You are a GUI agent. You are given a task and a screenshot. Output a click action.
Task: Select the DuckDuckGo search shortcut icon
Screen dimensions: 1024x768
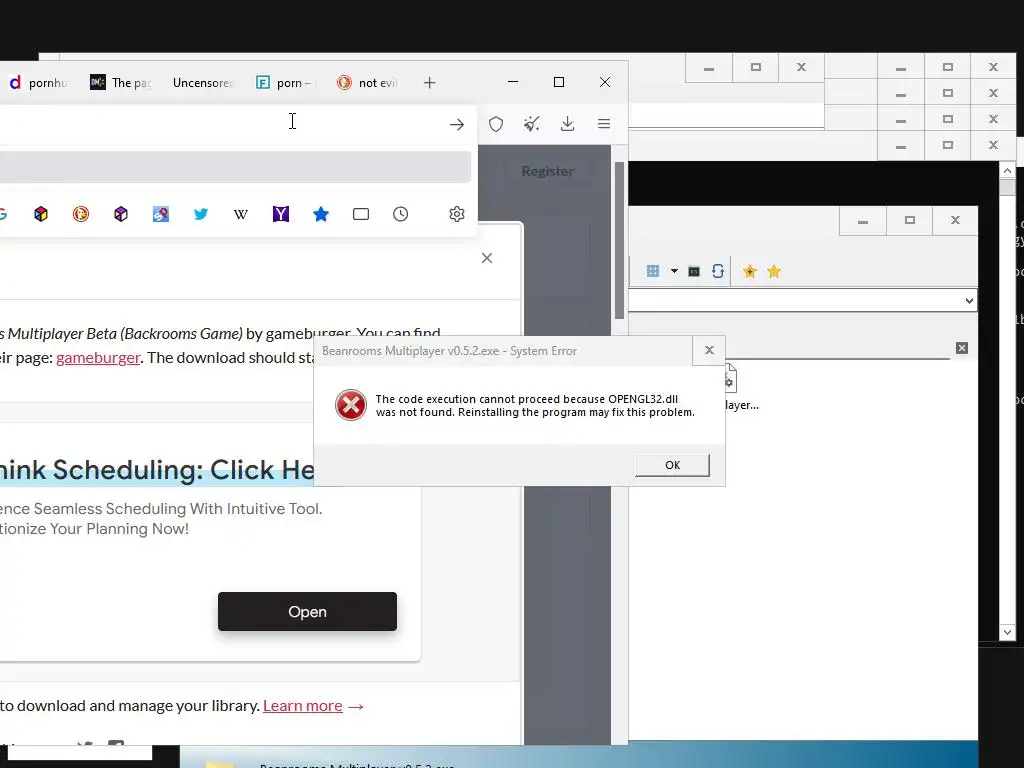point(81,214)
